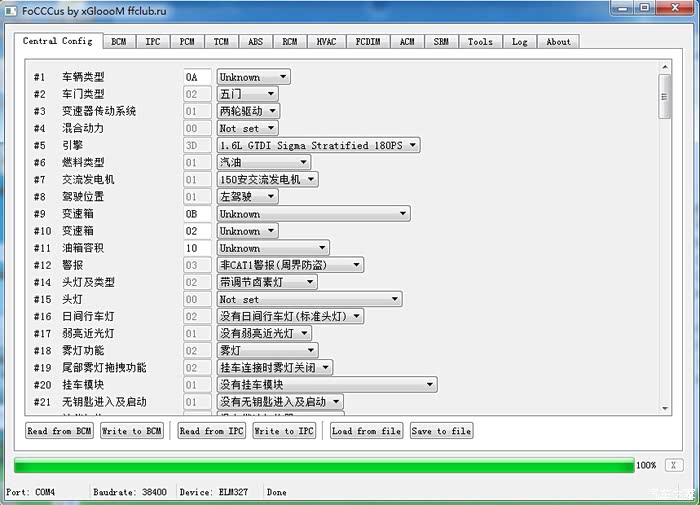Viewport: 700px width, 505px height.
Task: Select the PCM tab
Action: [187, 42]
